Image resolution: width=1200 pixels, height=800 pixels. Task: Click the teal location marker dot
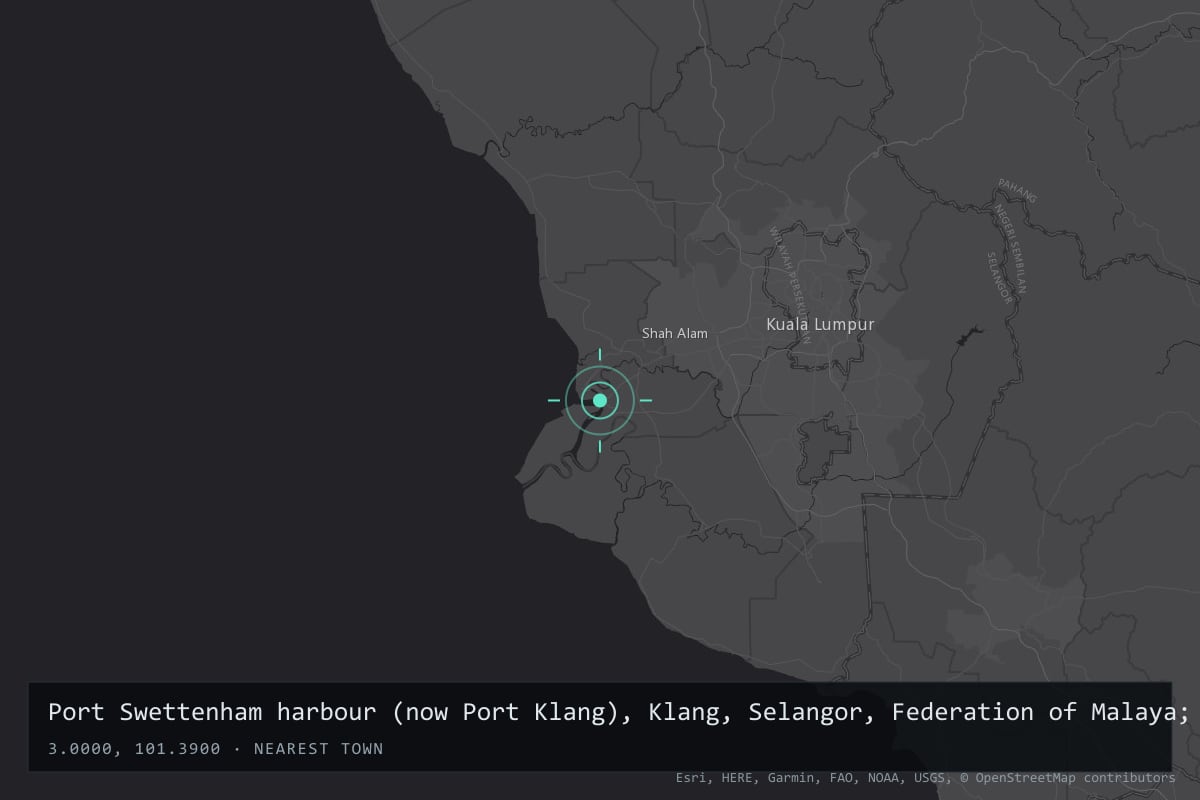[x=600, y=400]
